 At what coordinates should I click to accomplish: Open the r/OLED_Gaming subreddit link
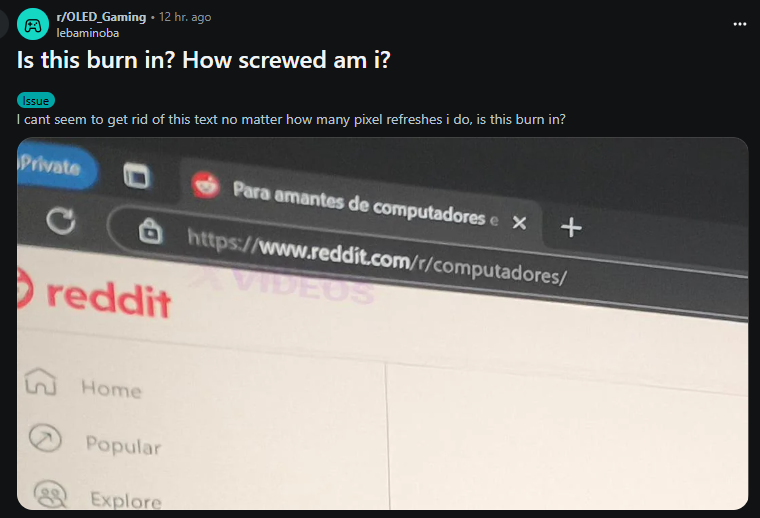101,17
